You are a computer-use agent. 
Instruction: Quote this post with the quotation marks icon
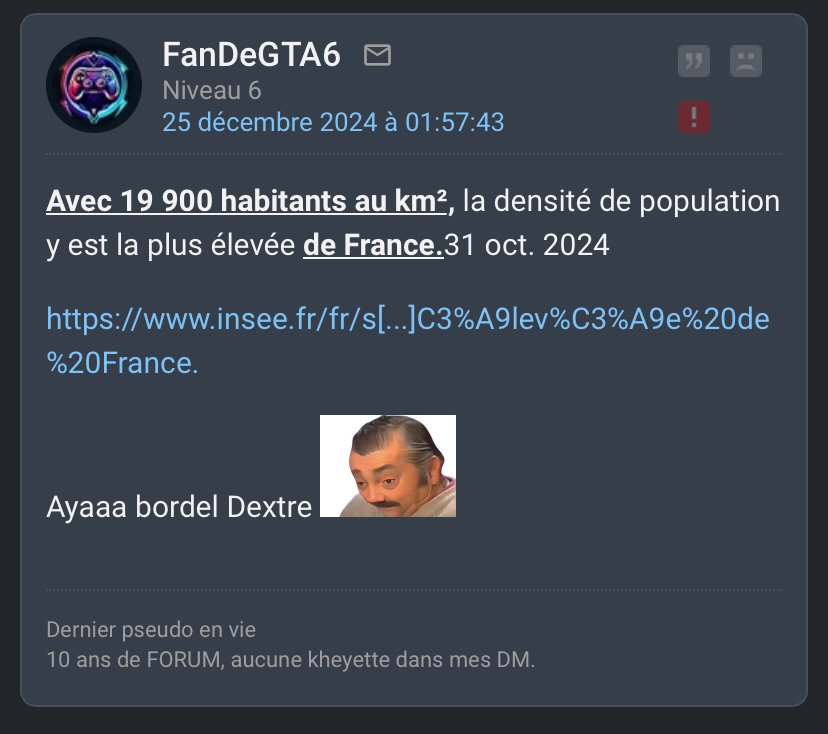(x=693, y=61)
